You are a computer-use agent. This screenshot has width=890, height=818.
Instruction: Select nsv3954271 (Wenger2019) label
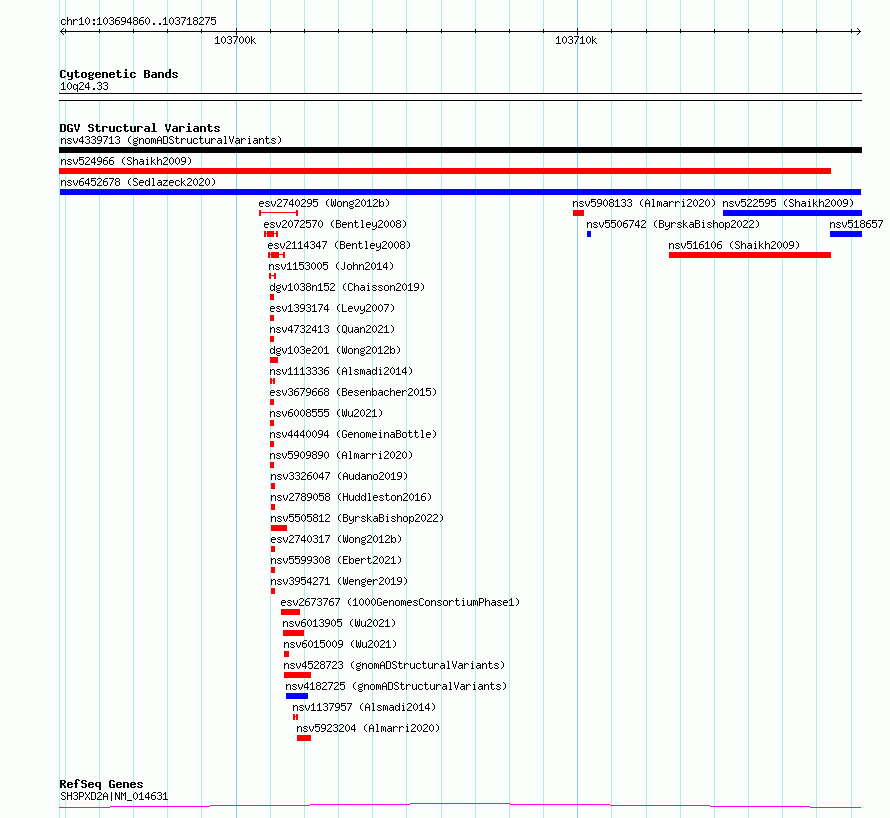click(x=339, y=581)
